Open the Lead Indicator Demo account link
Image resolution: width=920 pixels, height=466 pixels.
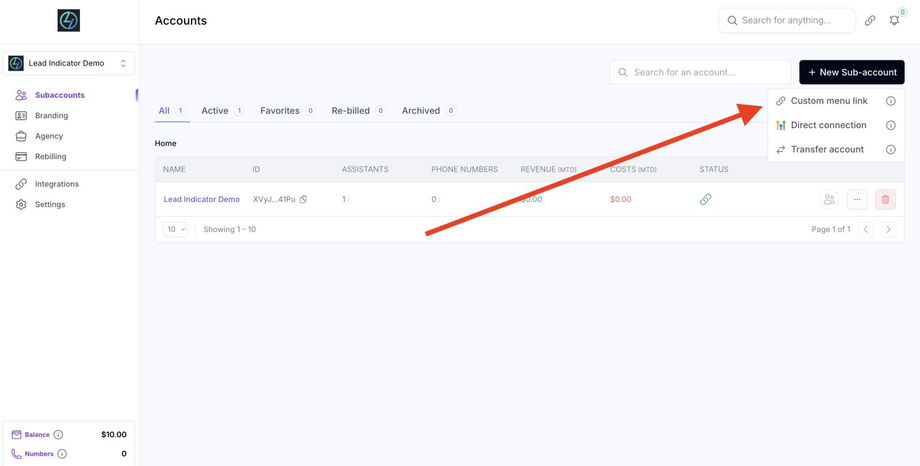click(x=201, y=200)
